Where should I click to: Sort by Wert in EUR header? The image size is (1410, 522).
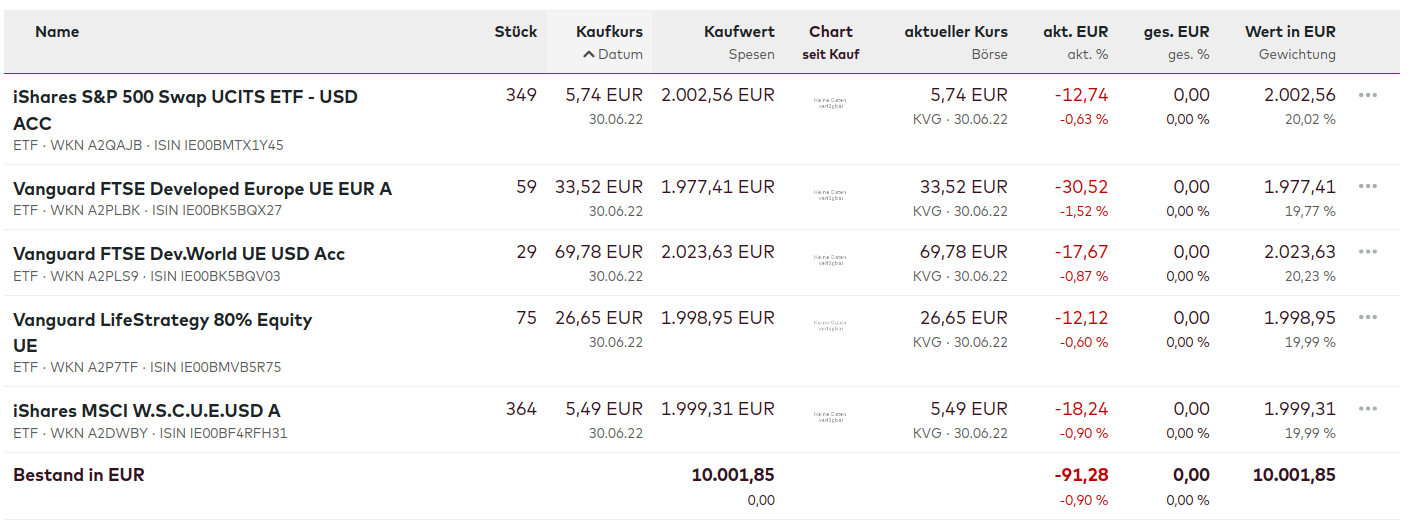click(x=1290, y=32)
